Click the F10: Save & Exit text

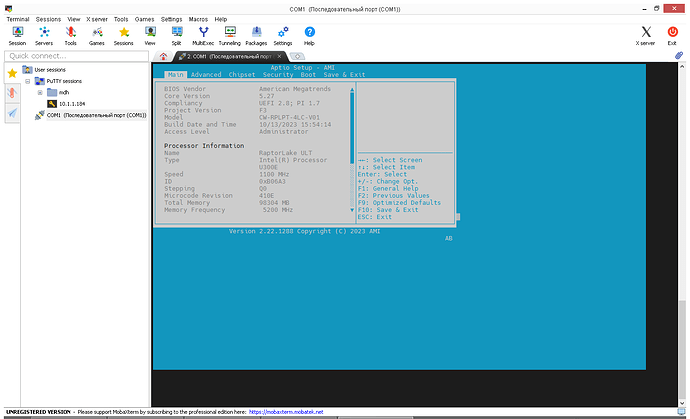(388, 210)
